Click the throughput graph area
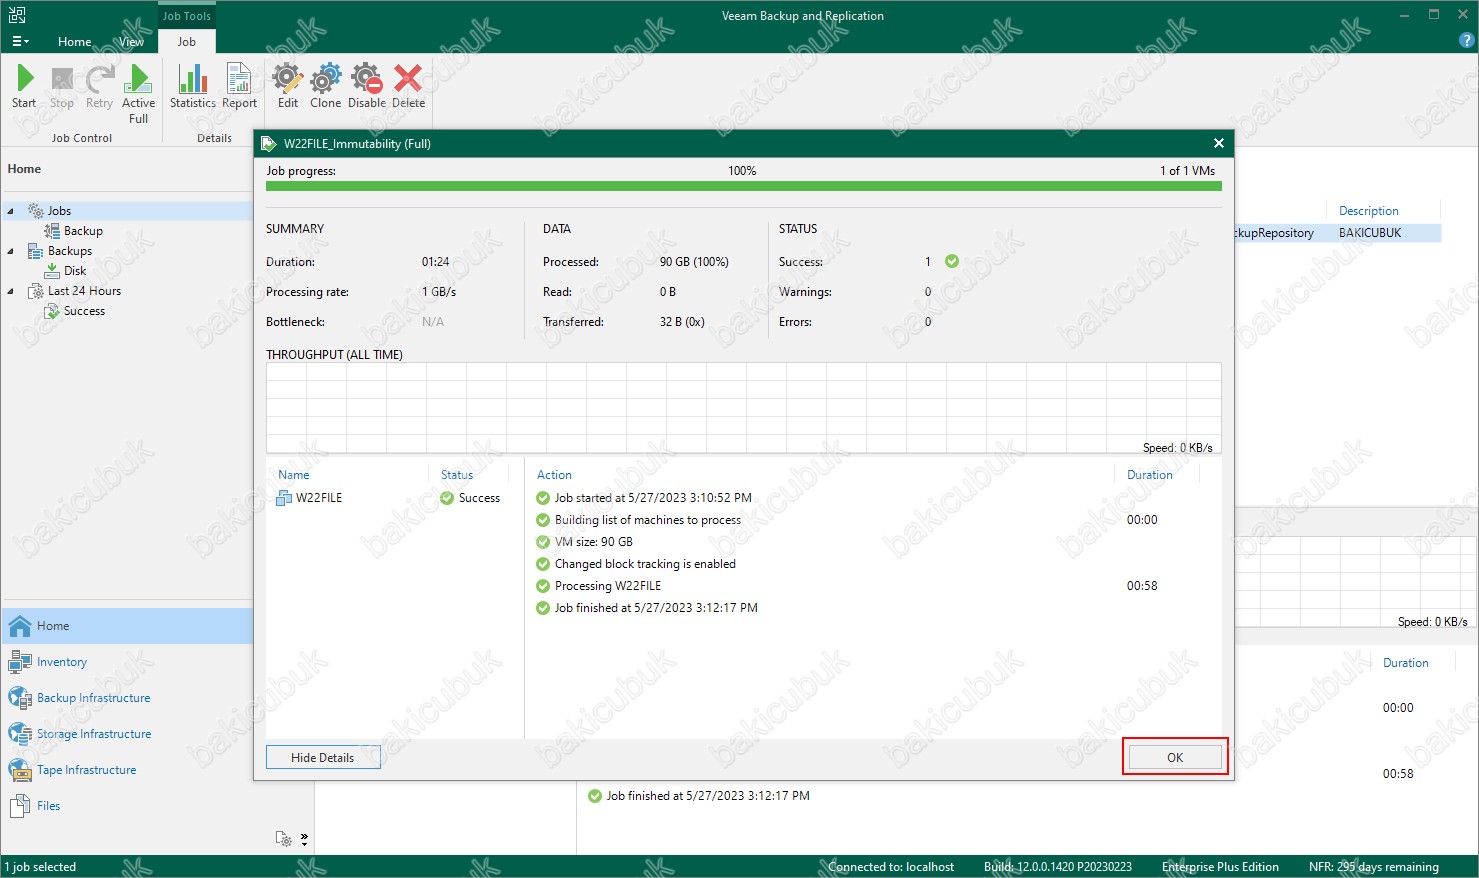Screen dimensions: 1479x878 tap(743, 408)
